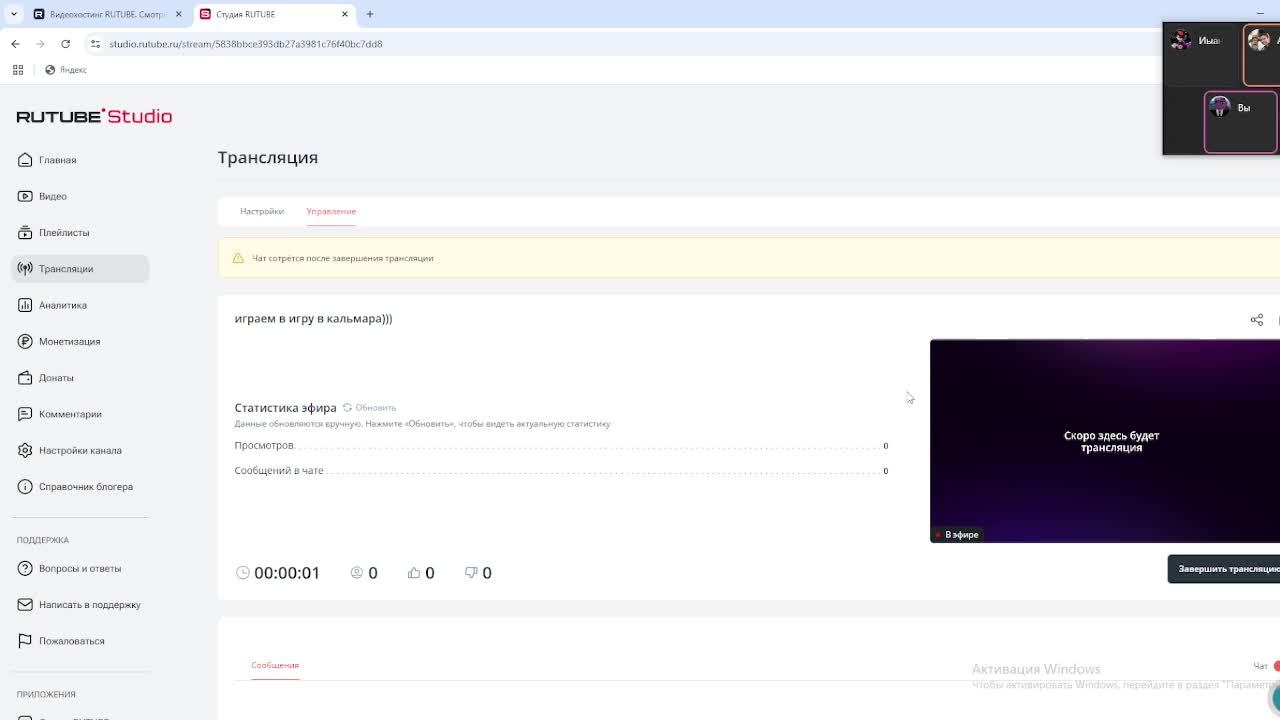Click the thumbs-down dislikes icon

[471, 573]
